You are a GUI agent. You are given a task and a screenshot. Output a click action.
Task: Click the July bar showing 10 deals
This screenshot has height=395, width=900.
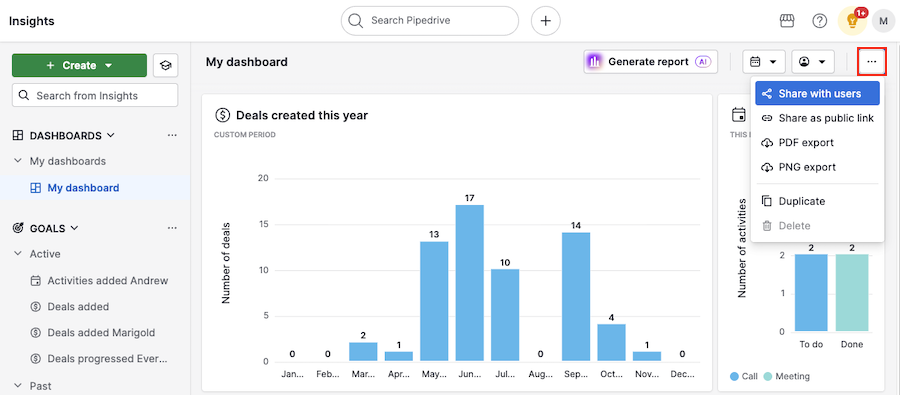point(505,315)
